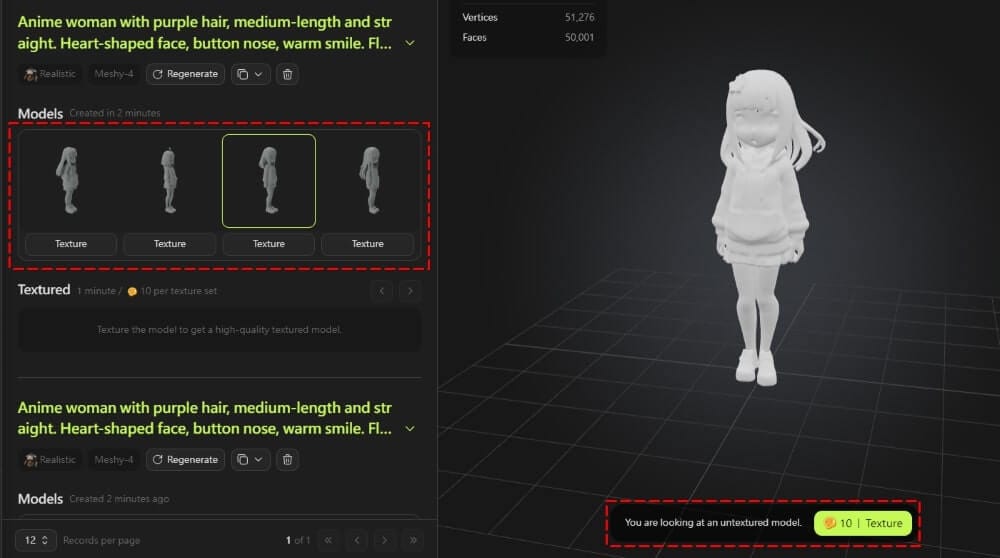Expand the lower prompt text chevron
The width and height of the screenshot is (1000, 558).
(x=410, y=429)
